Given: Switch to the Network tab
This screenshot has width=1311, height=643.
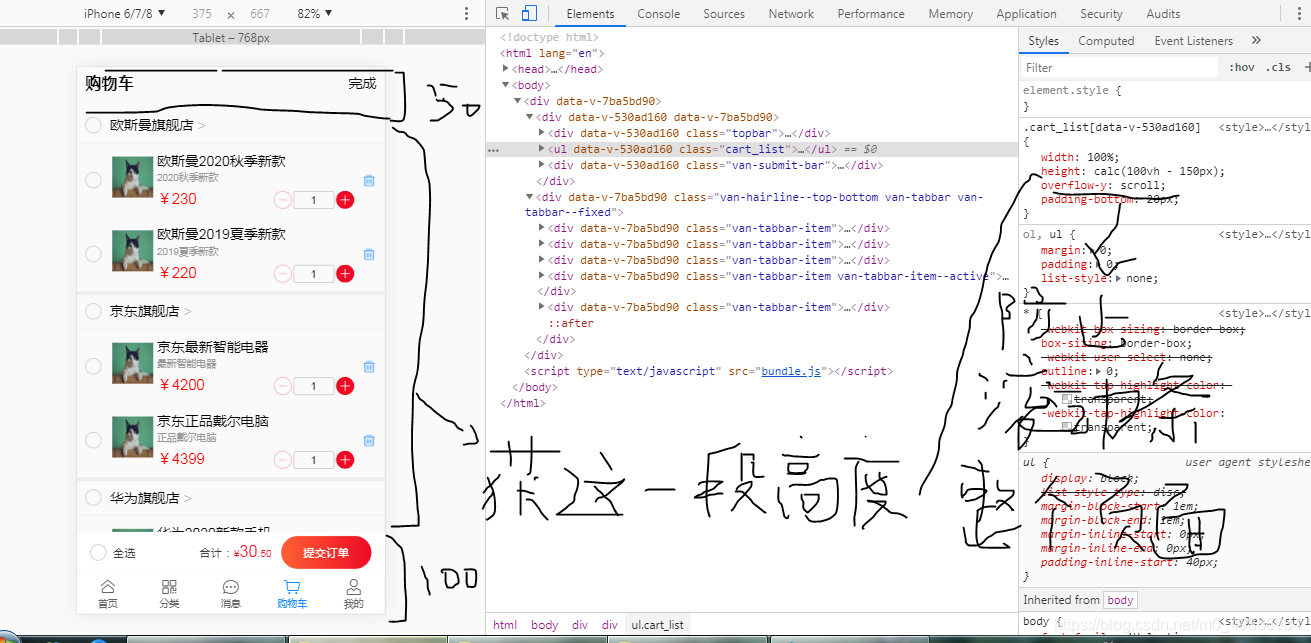Looking at the screenshot, I should pos(791,14).
